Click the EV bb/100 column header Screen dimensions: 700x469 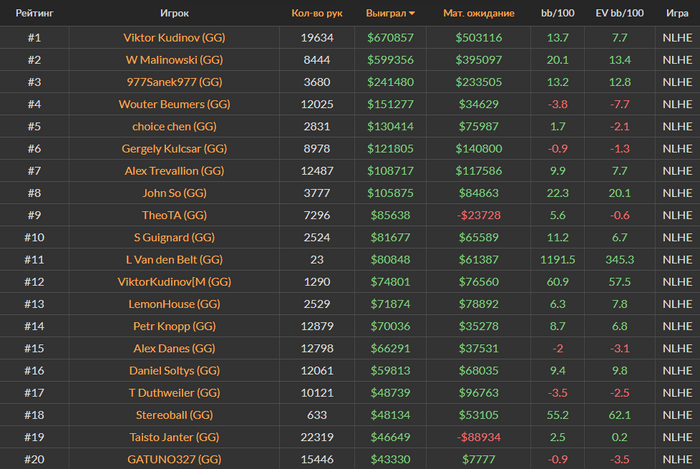click(620, 14)
